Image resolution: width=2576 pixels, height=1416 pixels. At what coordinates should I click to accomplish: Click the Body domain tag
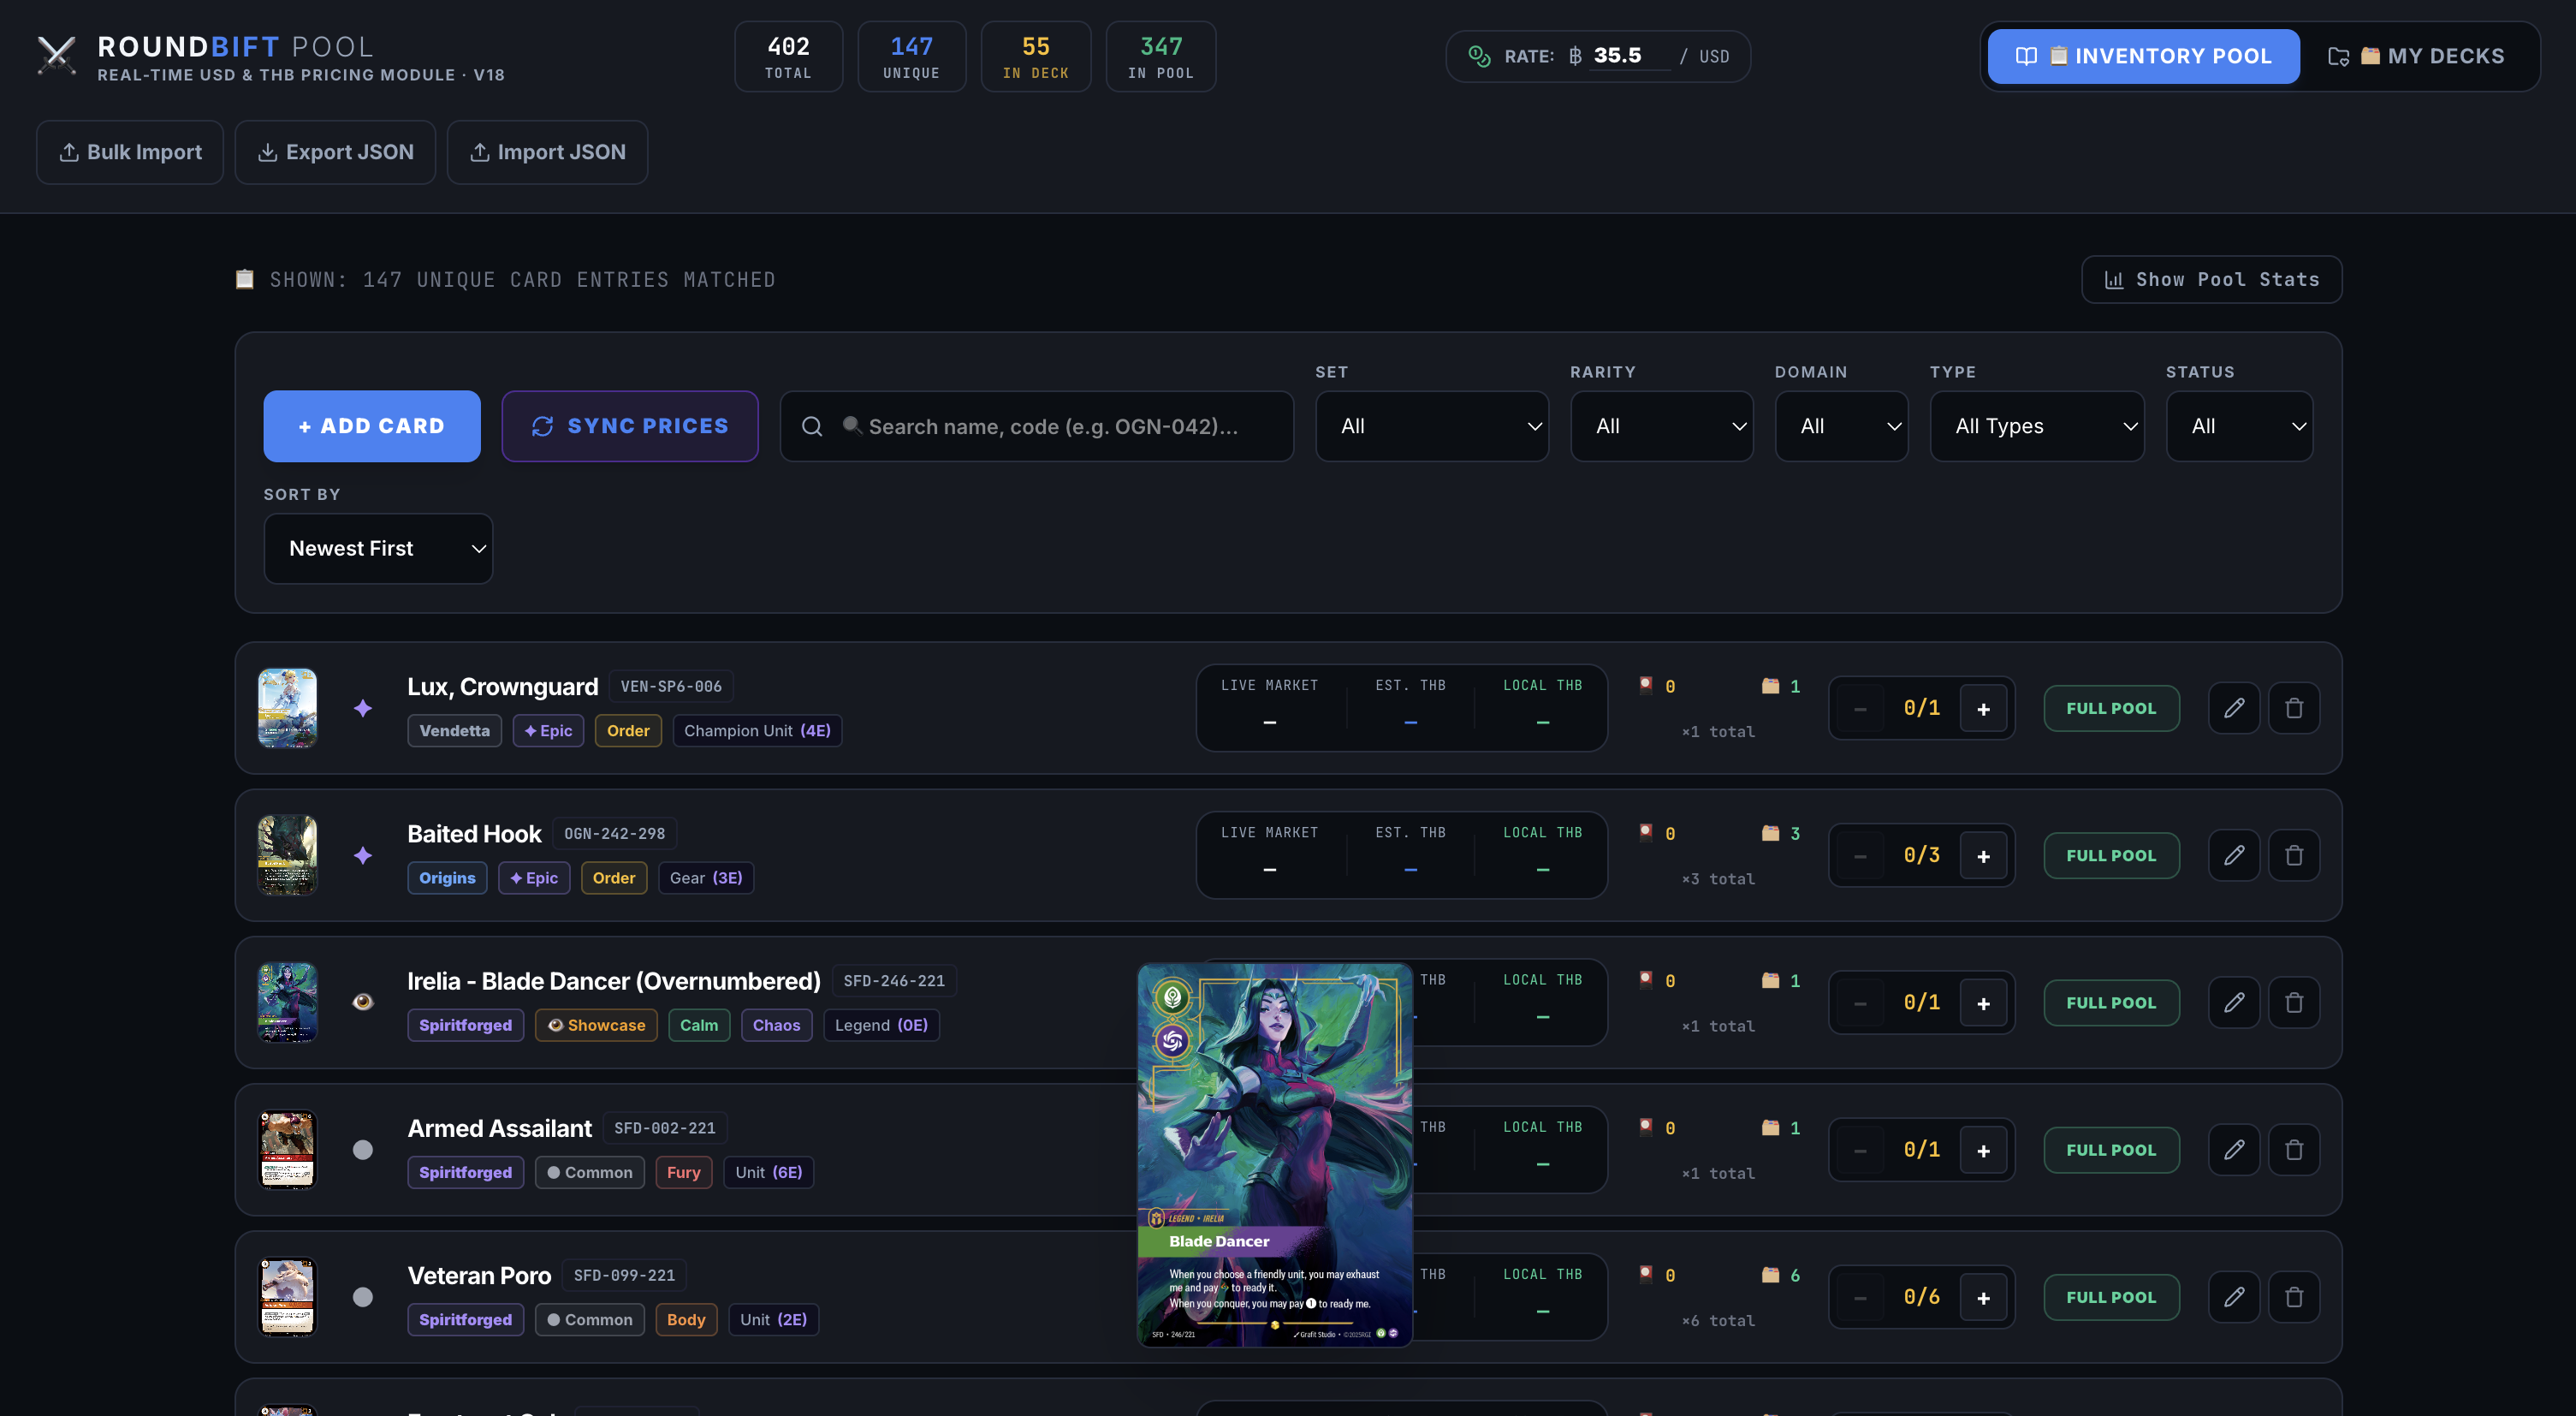(686, 1320)
